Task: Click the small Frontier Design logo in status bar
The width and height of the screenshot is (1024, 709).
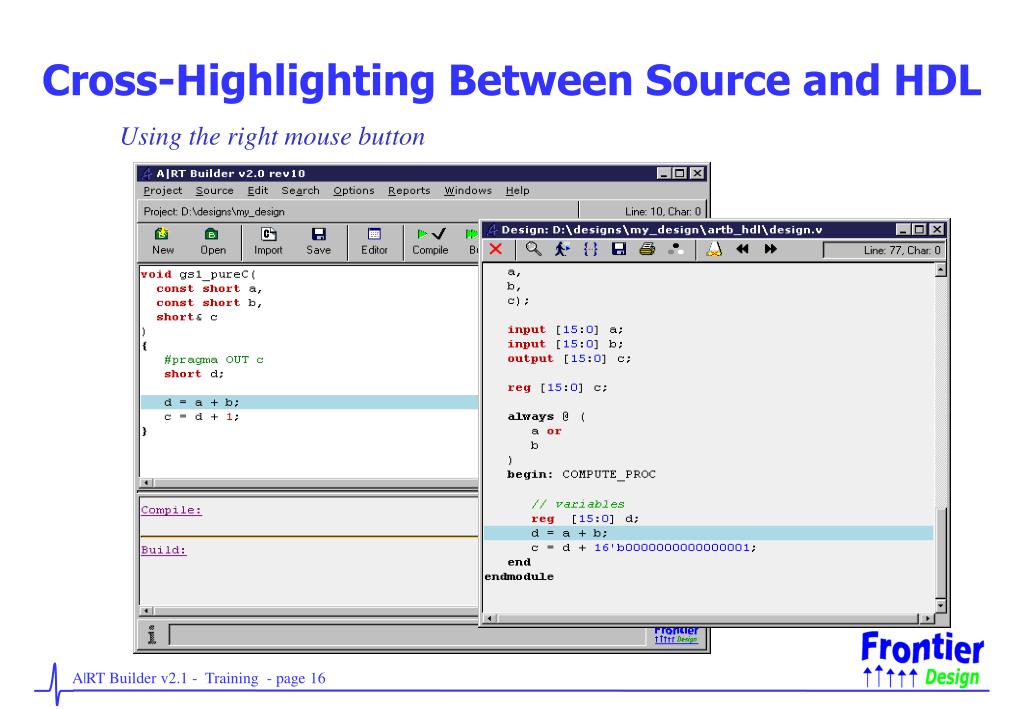Action: click(x=676, y=635)
